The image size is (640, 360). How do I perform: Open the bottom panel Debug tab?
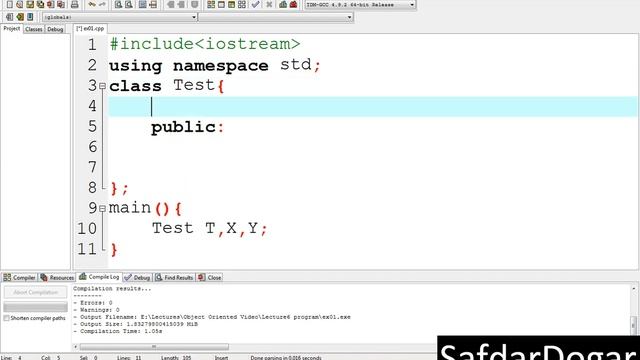click(x=138, y=278)
